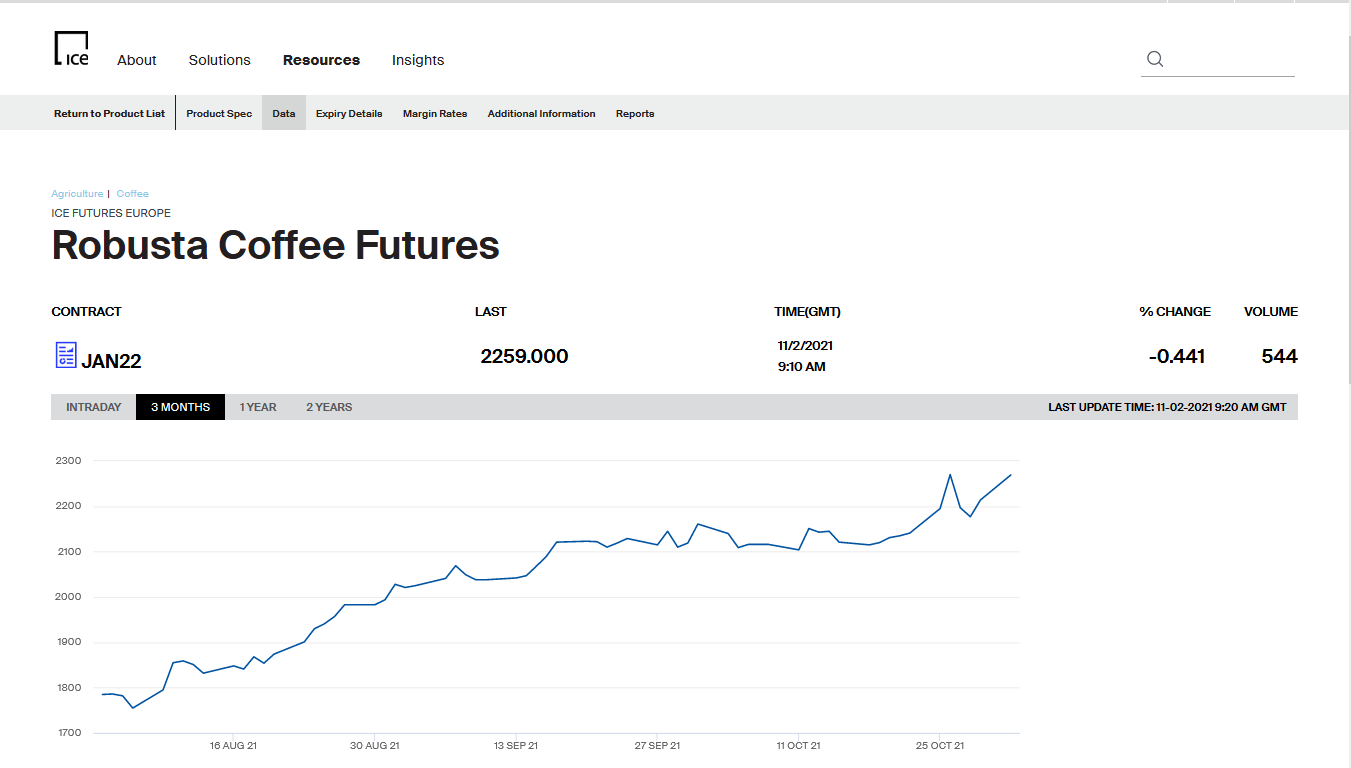The image size is (1351, 768).
Task: Open the Reports tab
Action: (635, 113)
